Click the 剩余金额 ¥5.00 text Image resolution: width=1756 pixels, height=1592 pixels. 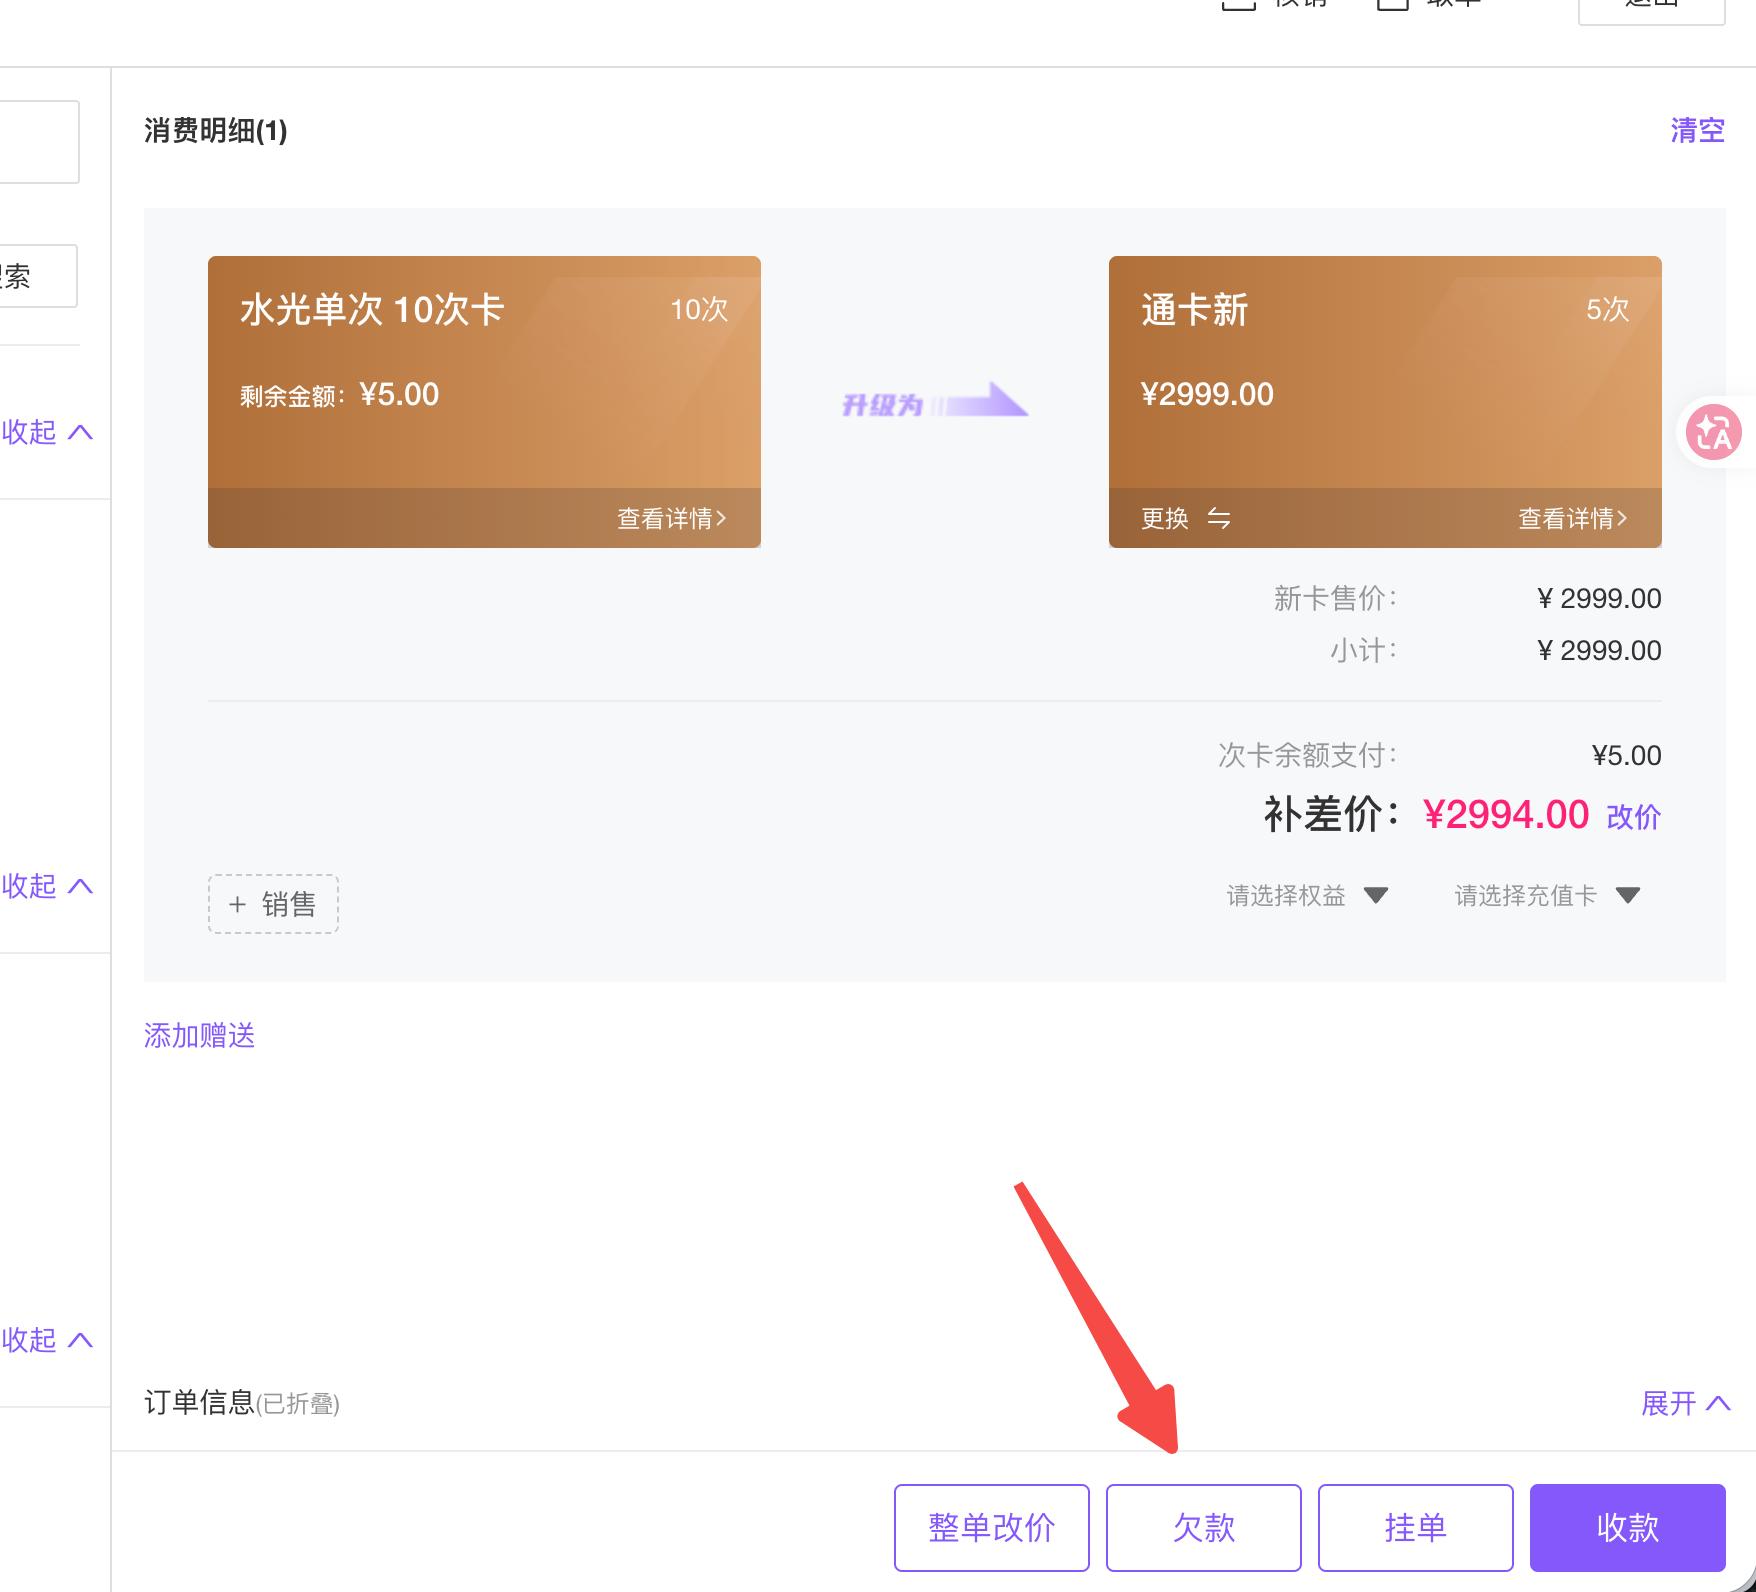pos(339,394)
